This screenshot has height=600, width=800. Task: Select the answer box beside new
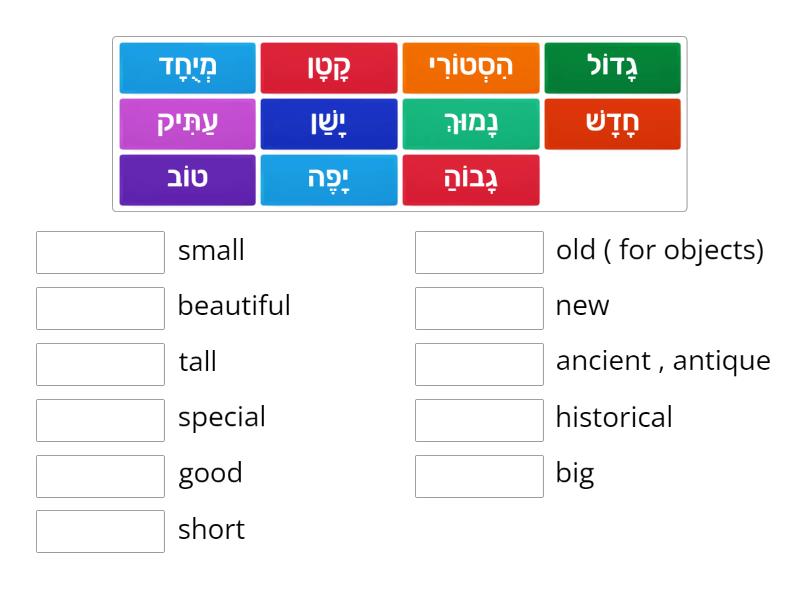pyautogui.click(x=479, y=308)
